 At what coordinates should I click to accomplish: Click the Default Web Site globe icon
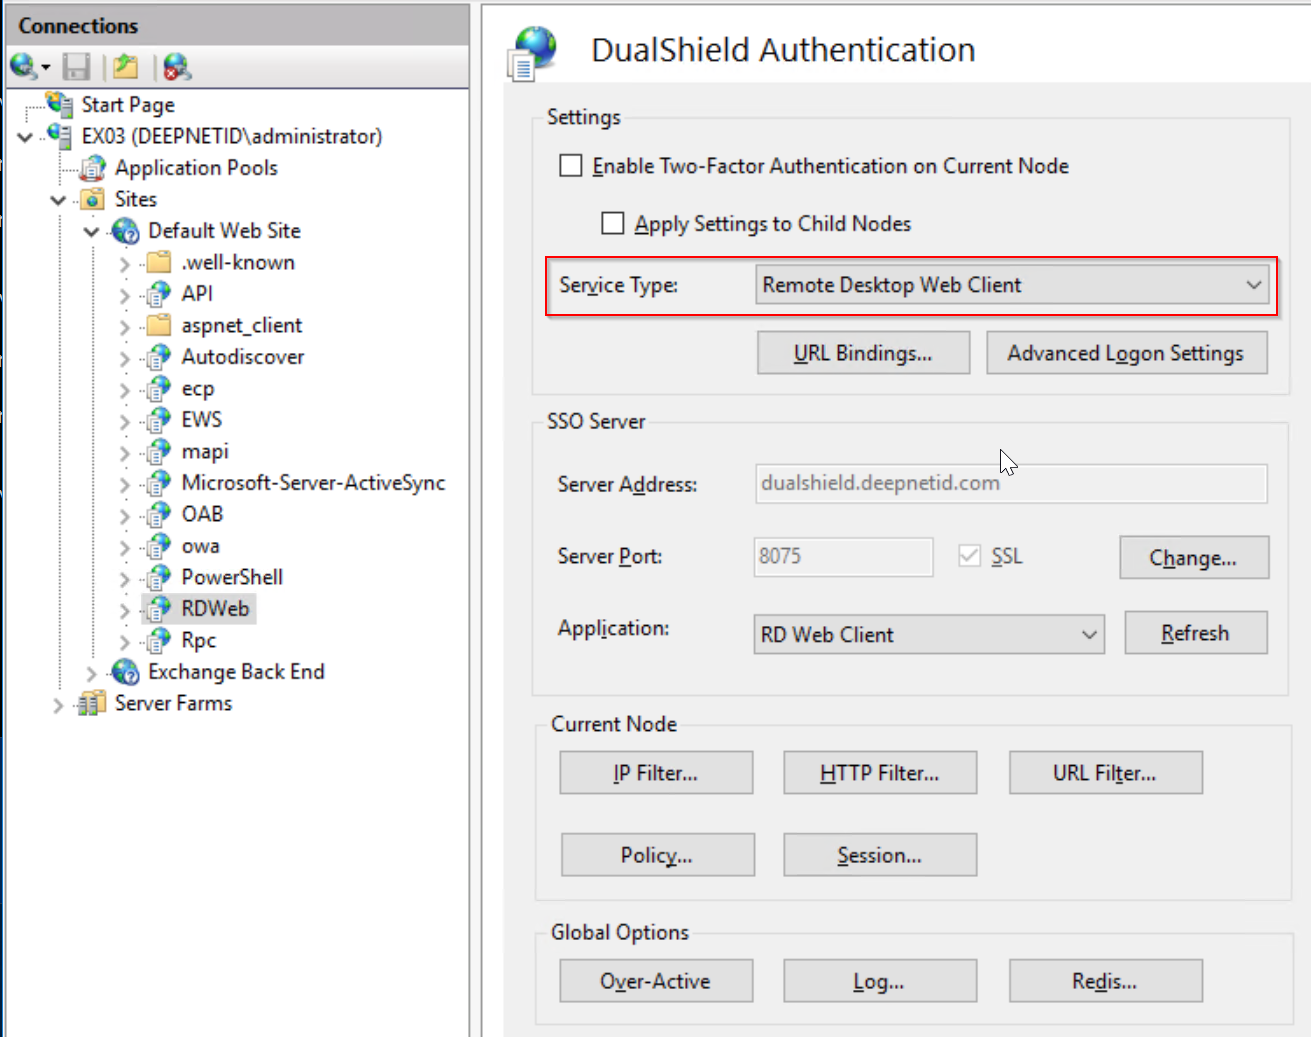(126, 231)
